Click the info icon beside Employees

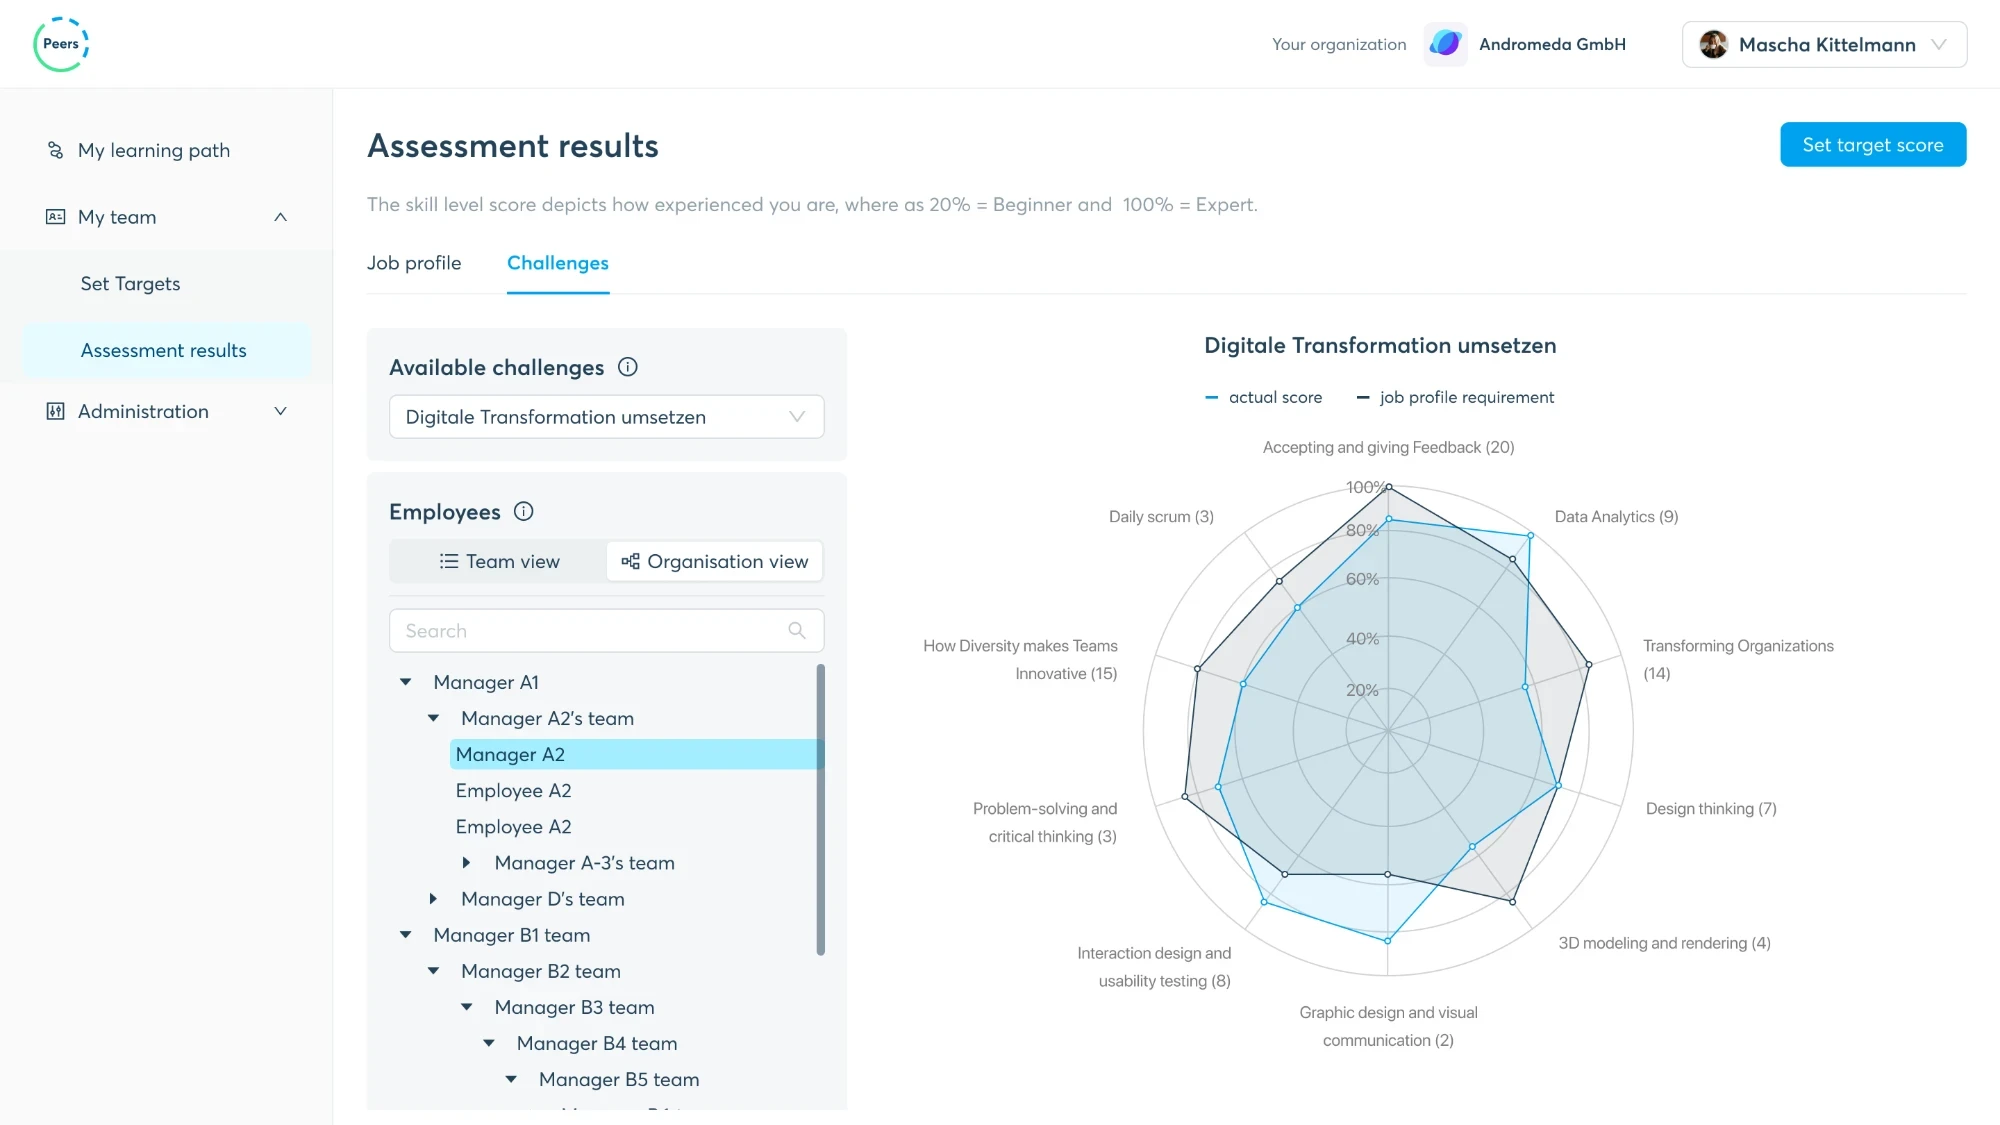523,511
